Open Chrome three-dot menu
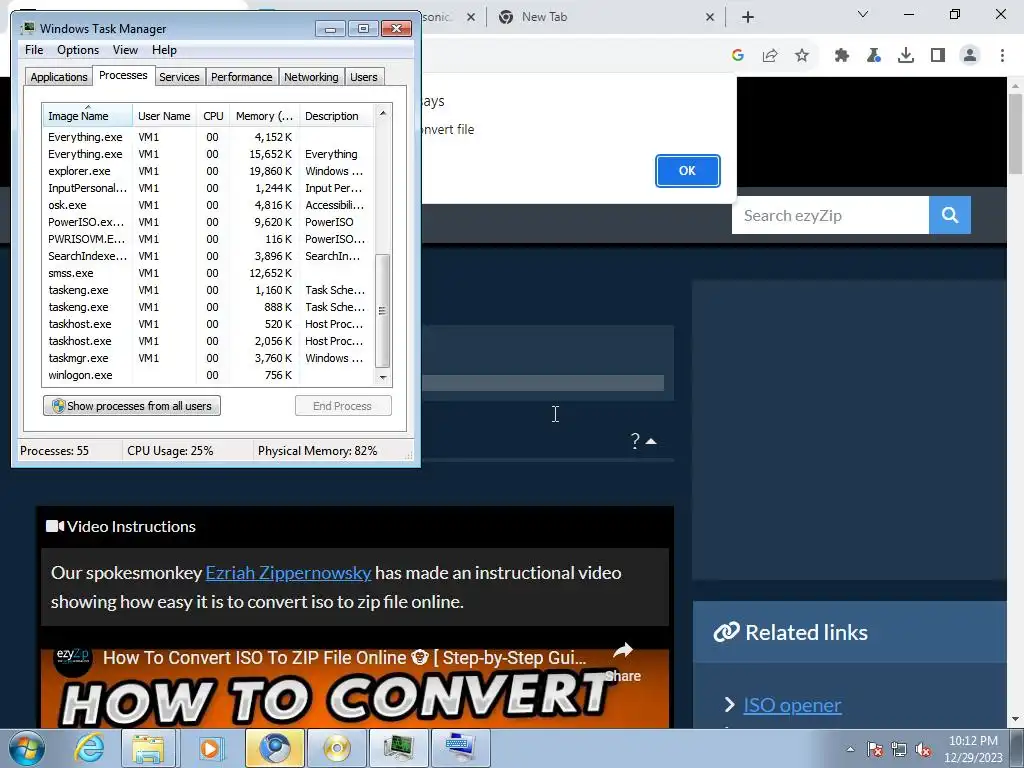1024x768 pixels. pyautogui.click(x=1002, y=56)
